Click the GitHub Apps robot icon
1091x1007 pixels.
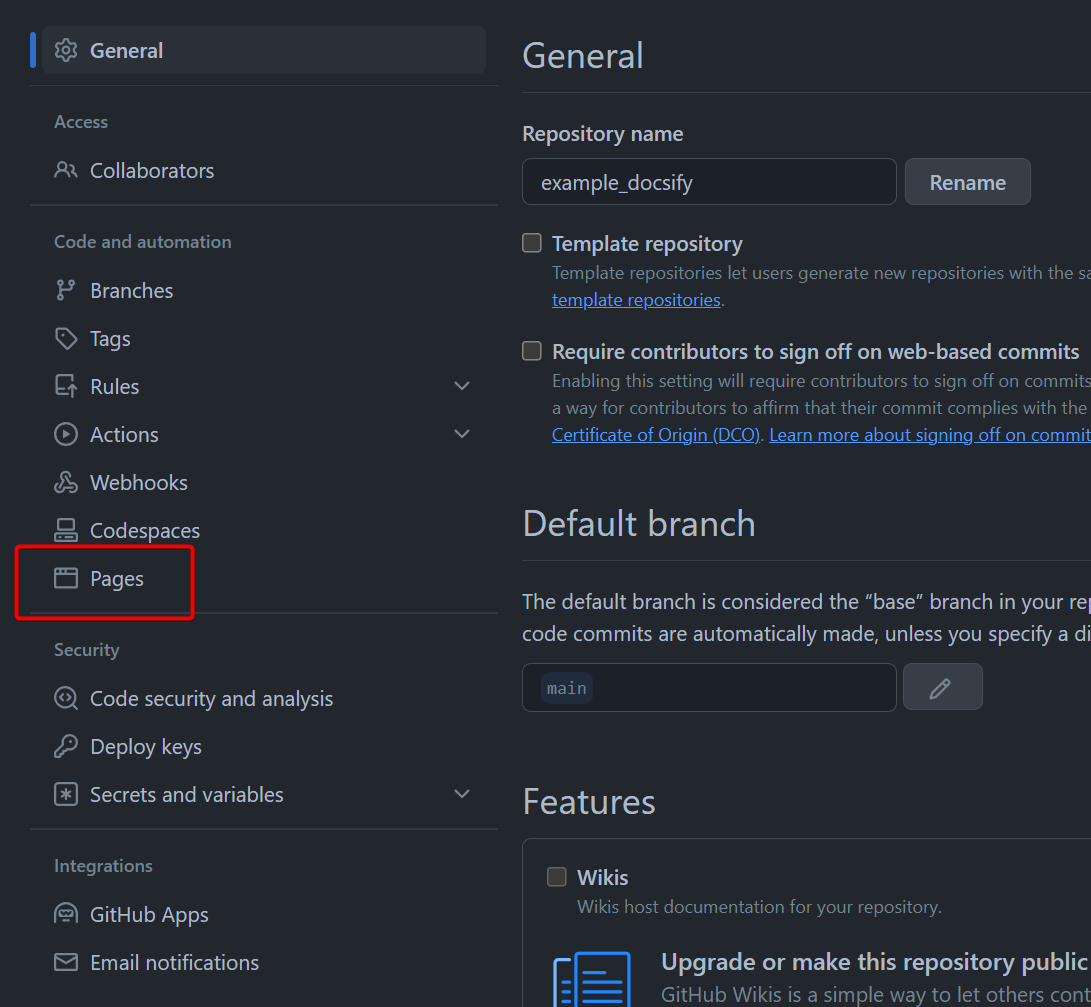click(x=66, y=914)
